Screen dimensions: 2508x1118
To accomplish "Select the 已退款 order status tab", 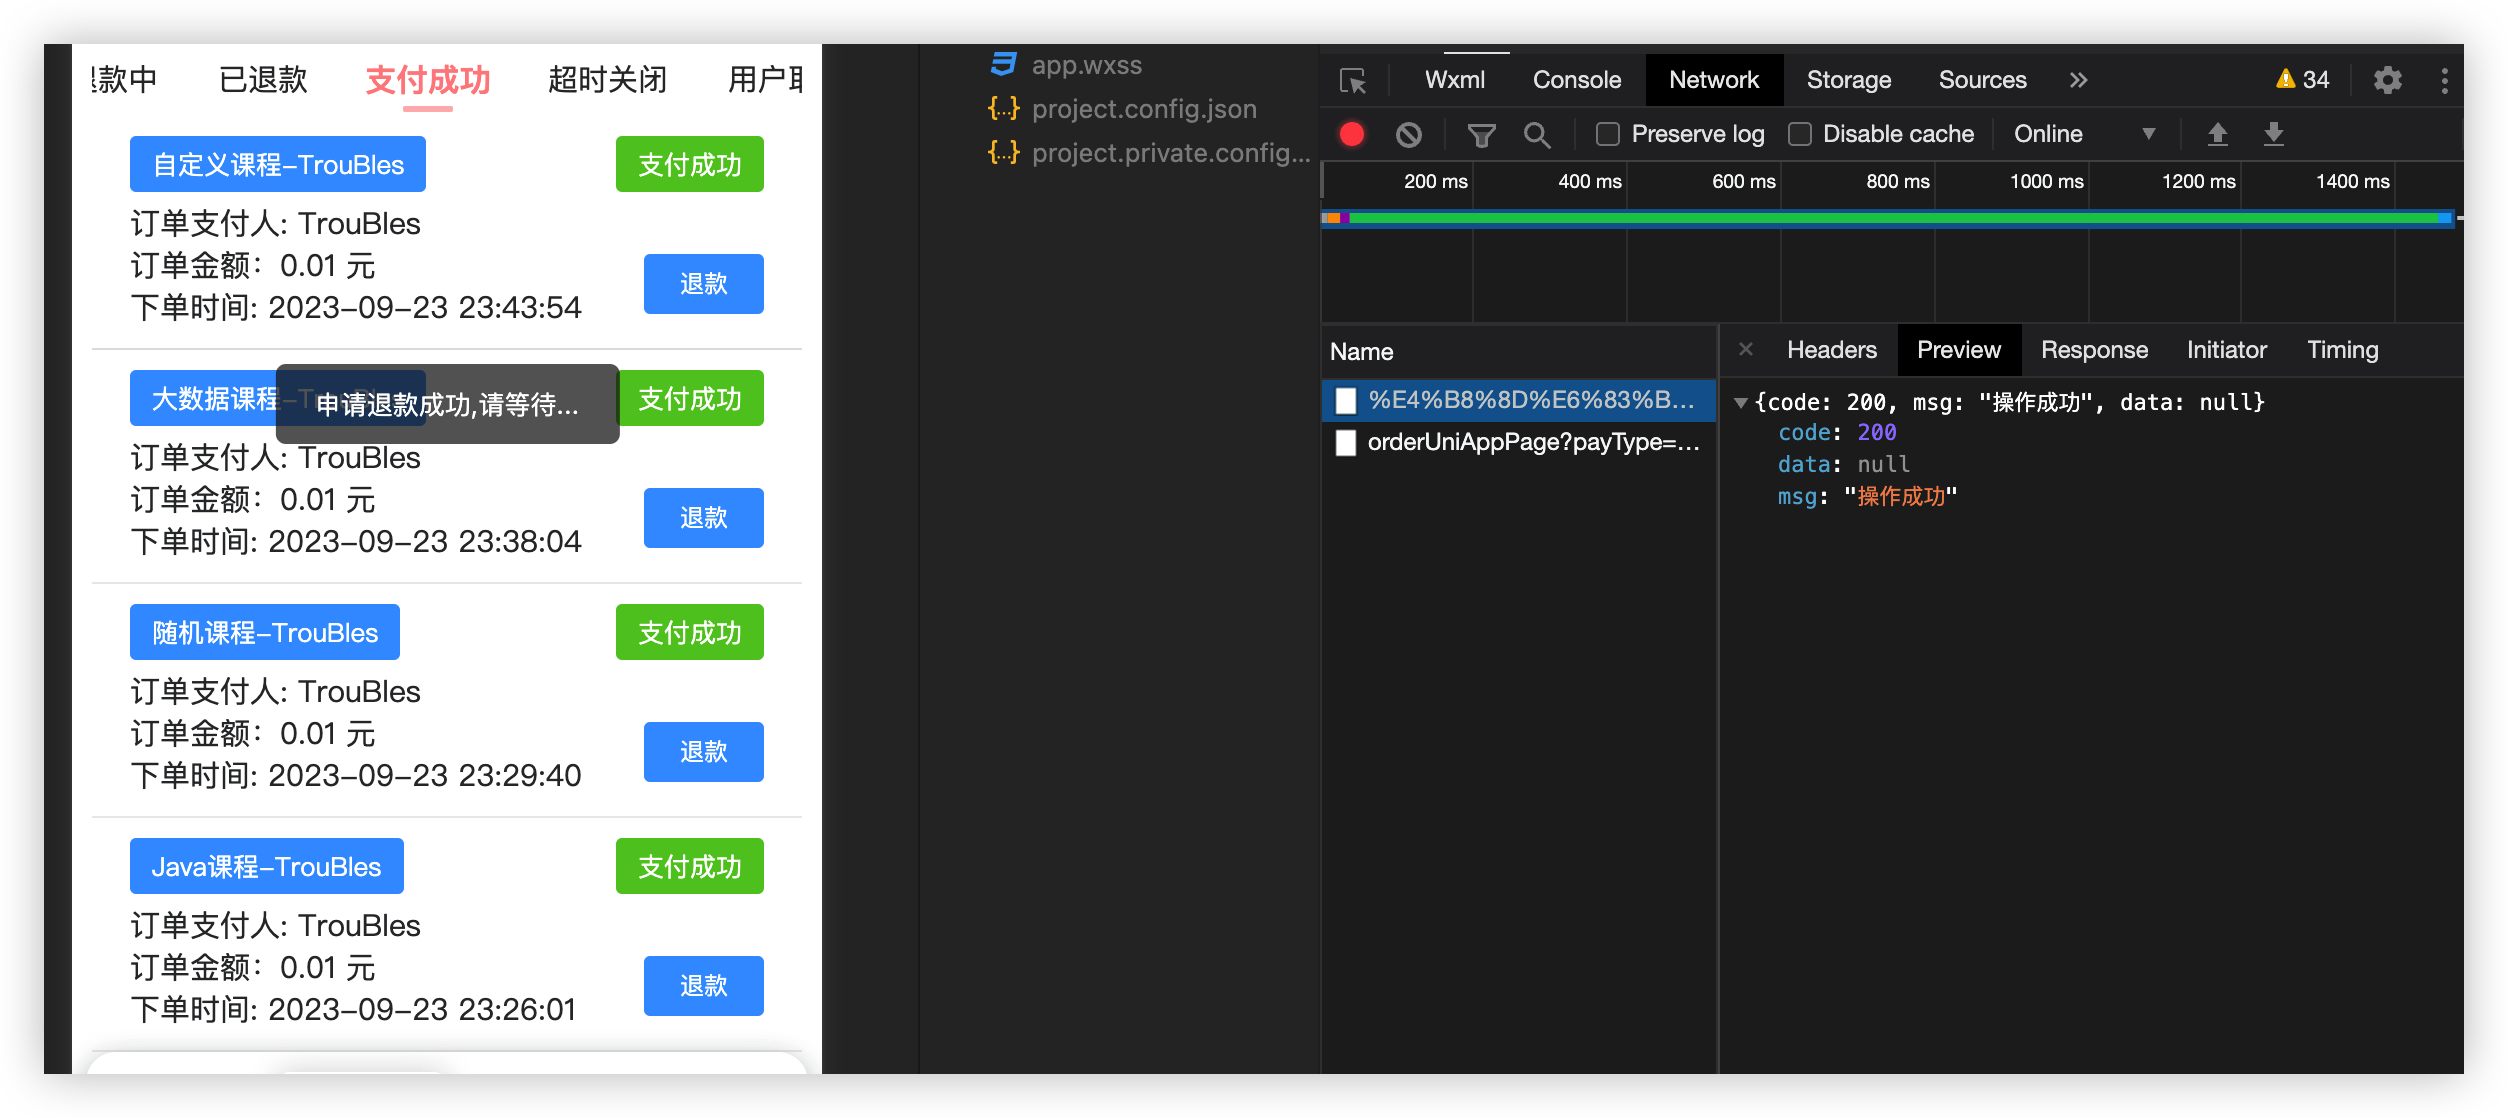I will pyautogui.click(x=263, y=79).
